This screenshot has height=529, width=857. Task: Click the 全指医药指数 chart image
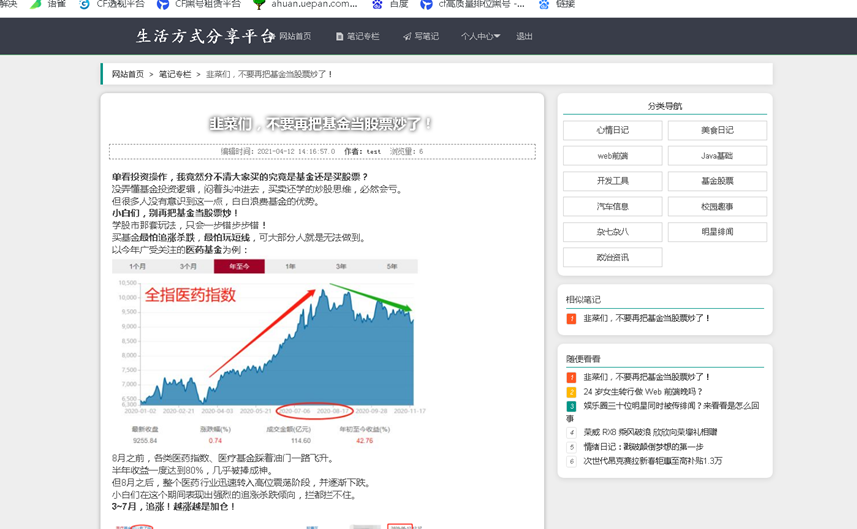[269, 352]
